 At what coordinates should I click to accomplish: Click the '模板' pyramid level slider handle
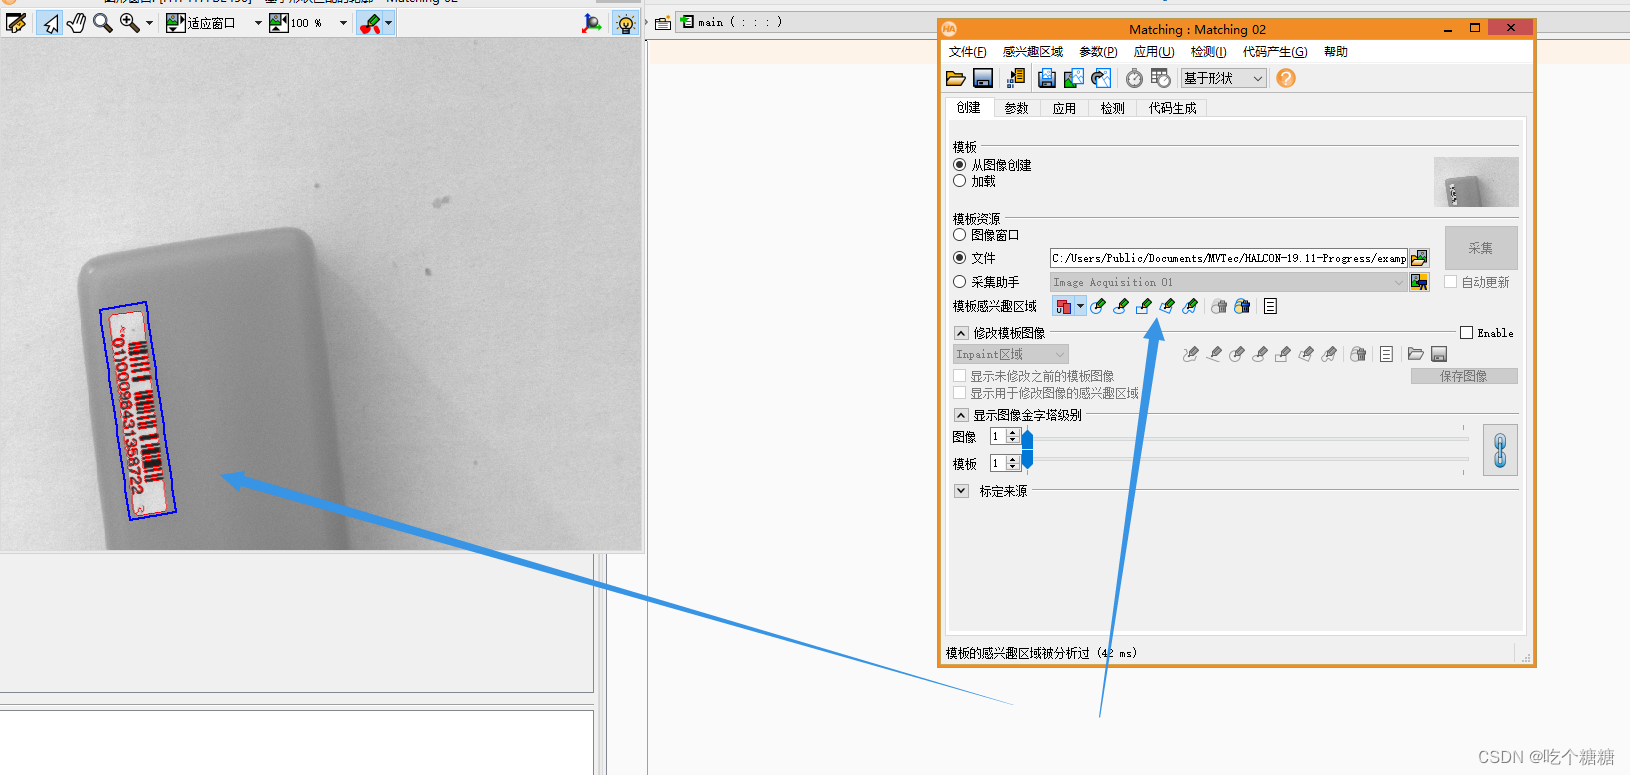click(x=1027, y=459)
